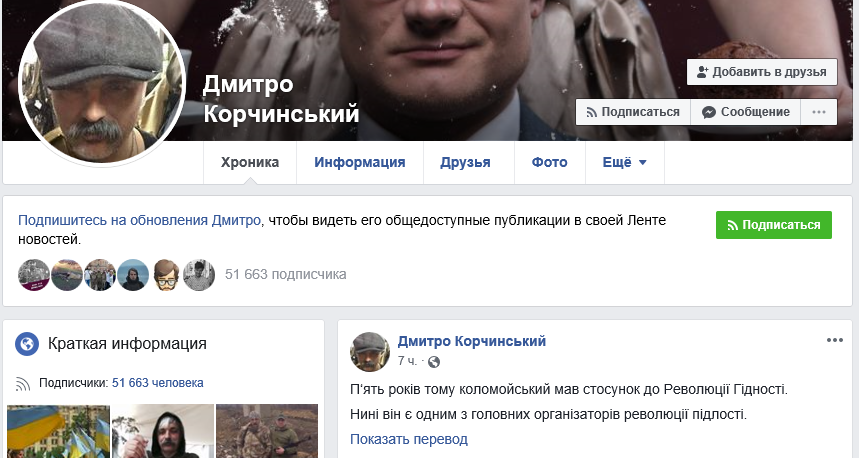Expand the Ещё dropdown tab
Image resolution: width=859 pixels, height=458 pixels.
pos(625,162)
